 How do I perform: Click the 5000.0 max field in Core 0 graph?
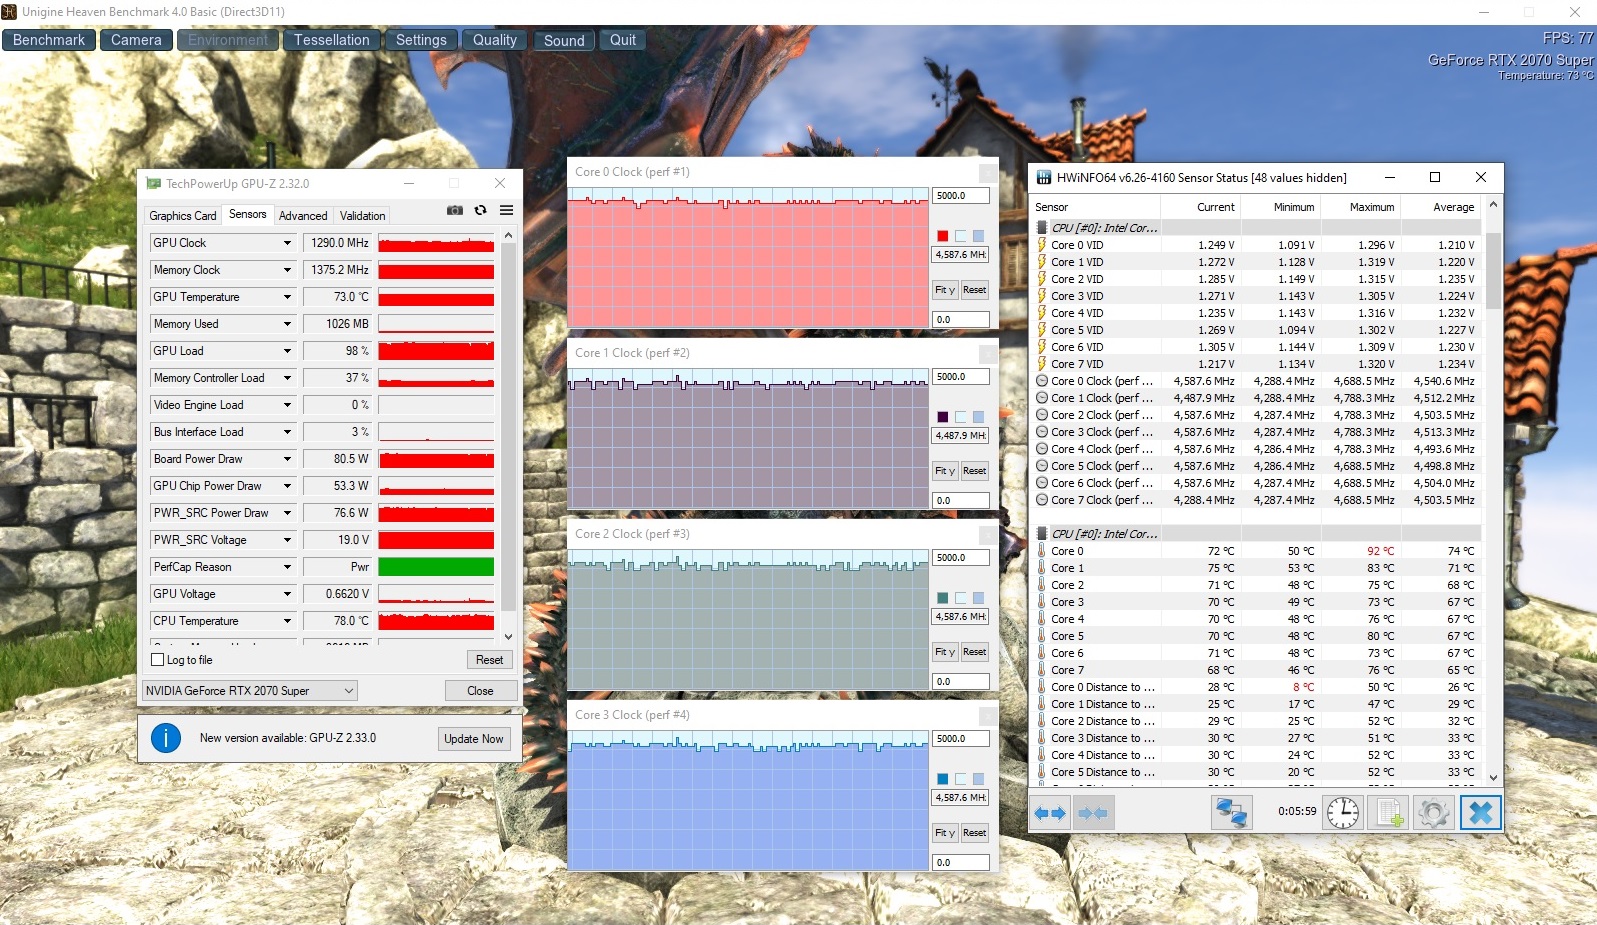[x=961, y=196]
